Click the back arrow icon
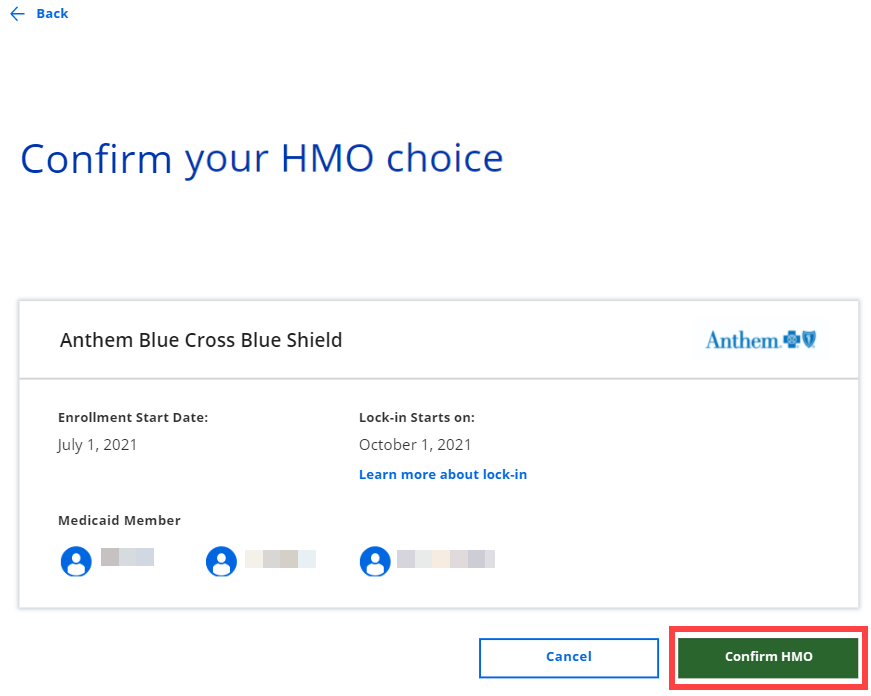This screenshot has height=696, width=871. pos(17,14)
